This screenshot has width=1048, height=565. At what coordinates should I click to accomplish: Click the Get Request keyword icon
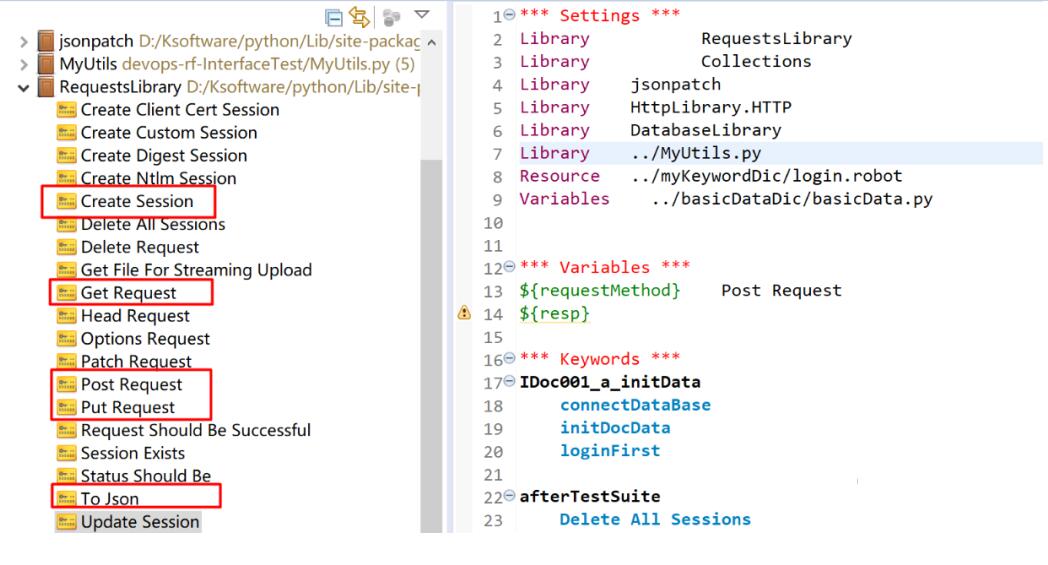click(x=68, y=293)
